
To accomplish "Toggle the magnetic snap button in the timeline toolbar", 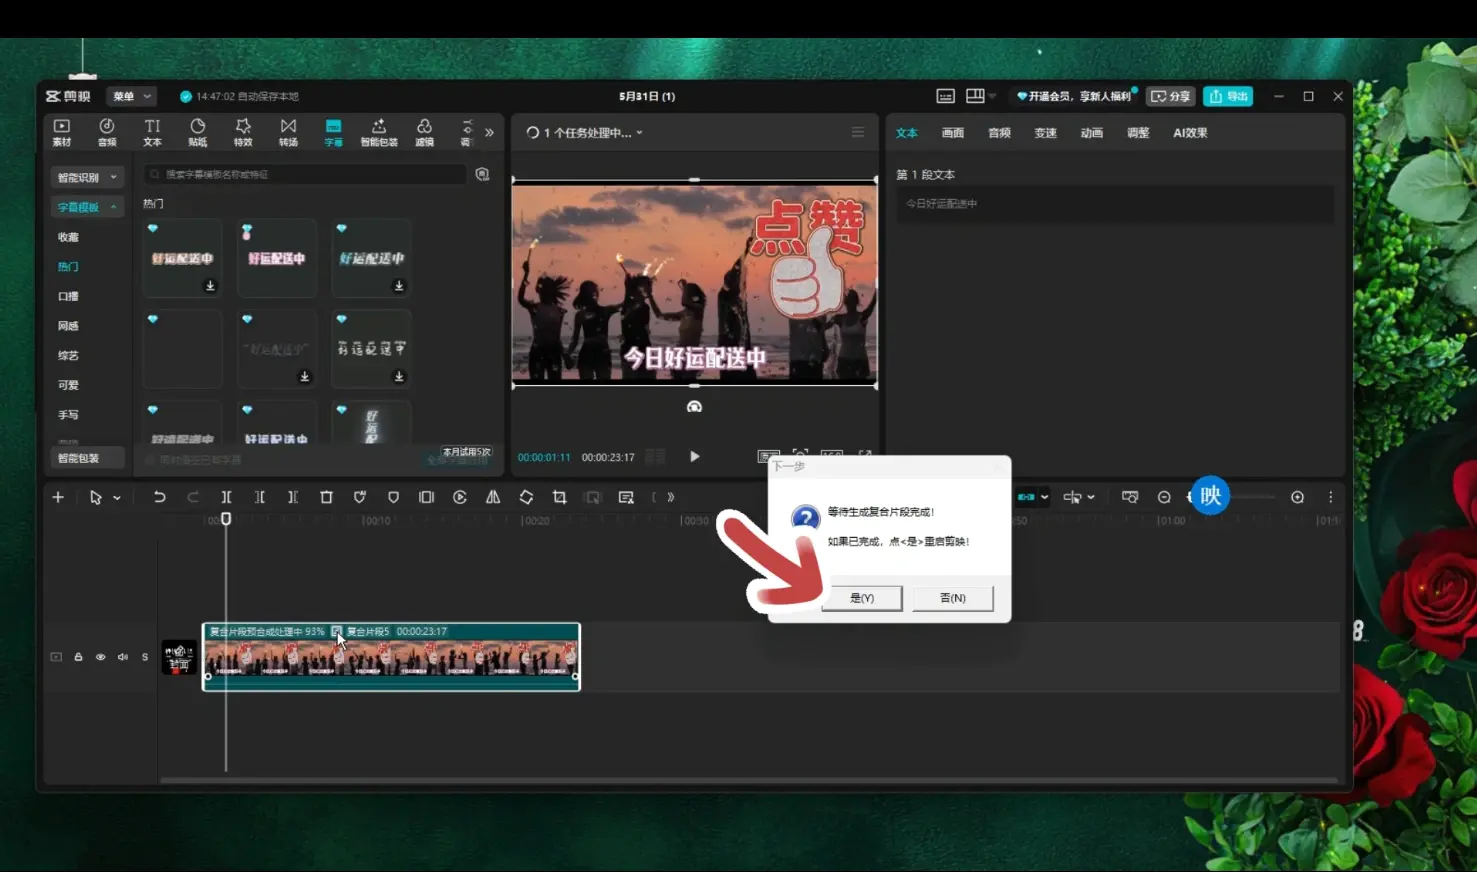I will click(x=1026, y=497).
